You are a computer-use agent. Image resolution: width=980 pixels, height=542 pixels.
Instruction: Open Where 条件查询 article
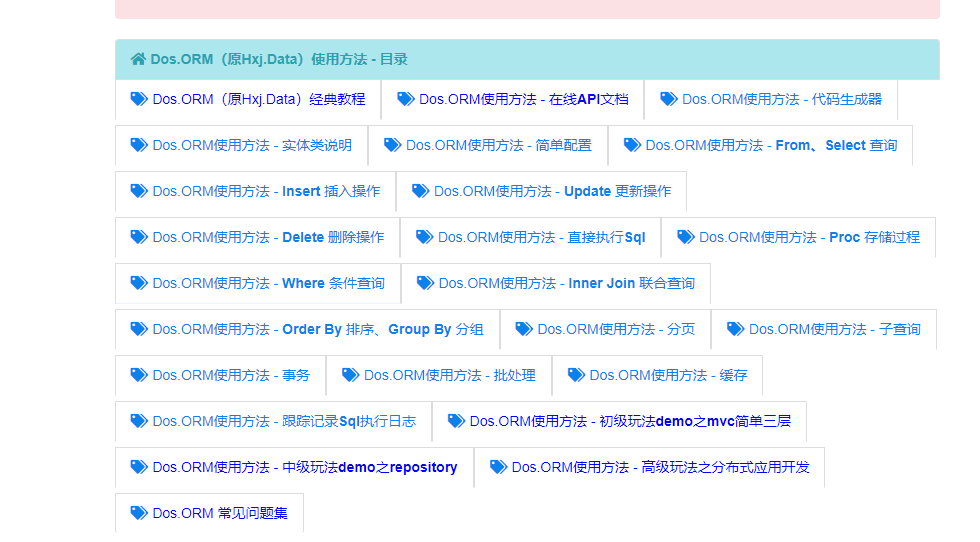point(269,283)
